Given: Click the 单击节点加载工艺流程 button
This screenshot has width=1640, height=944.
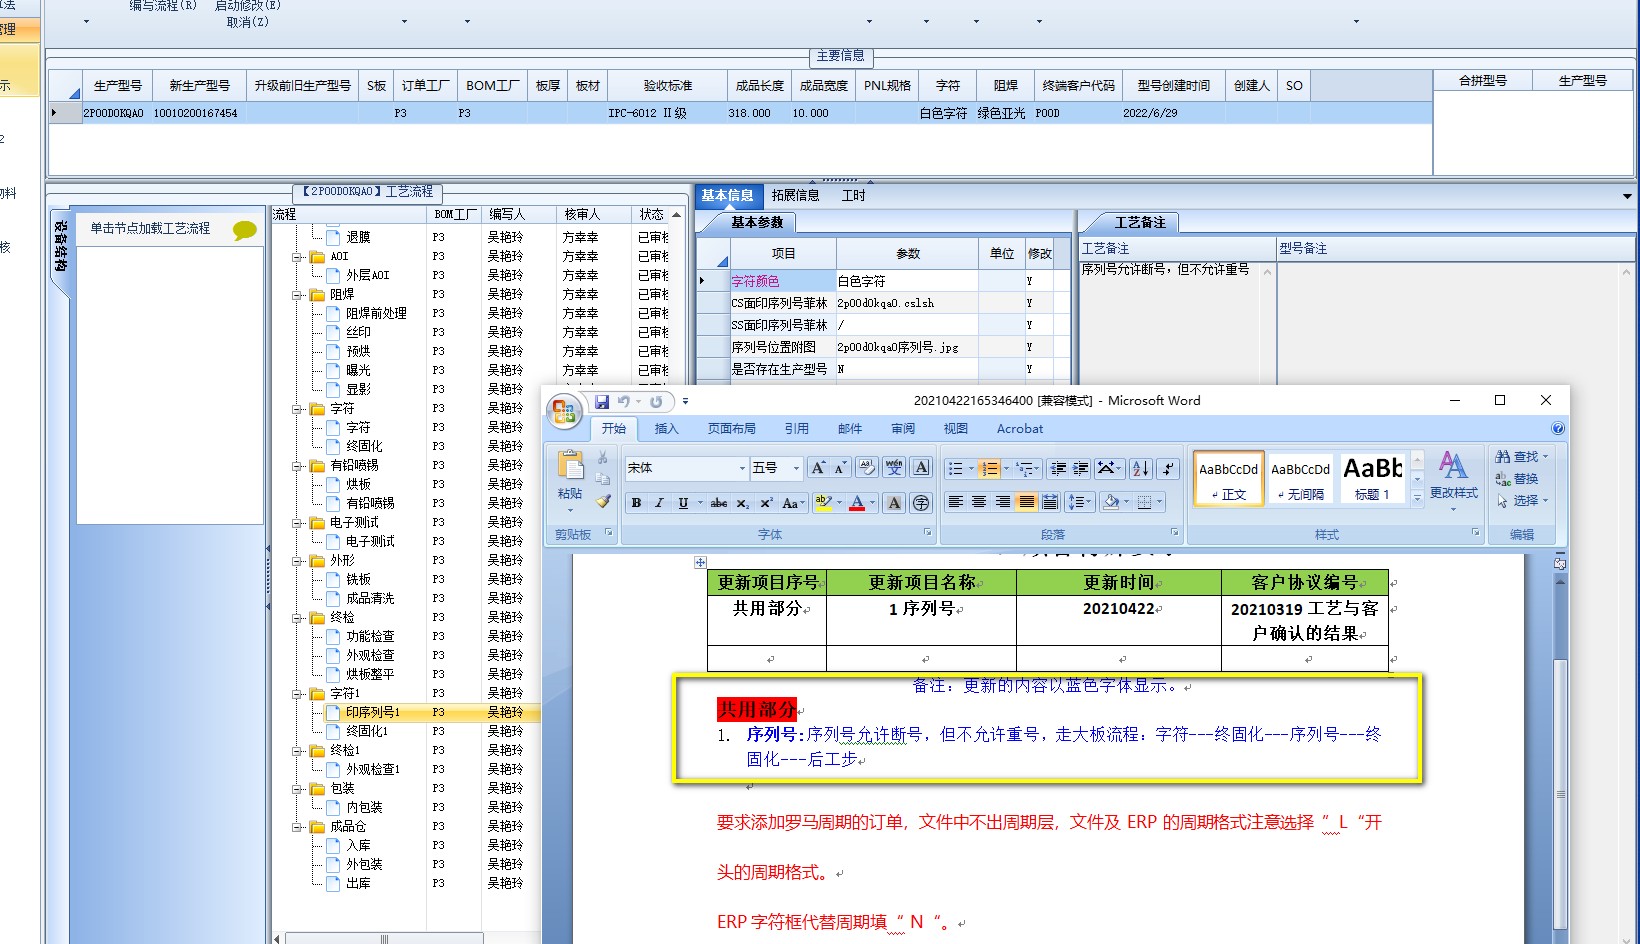Looking at the screenshot, I should pos(150,228).
